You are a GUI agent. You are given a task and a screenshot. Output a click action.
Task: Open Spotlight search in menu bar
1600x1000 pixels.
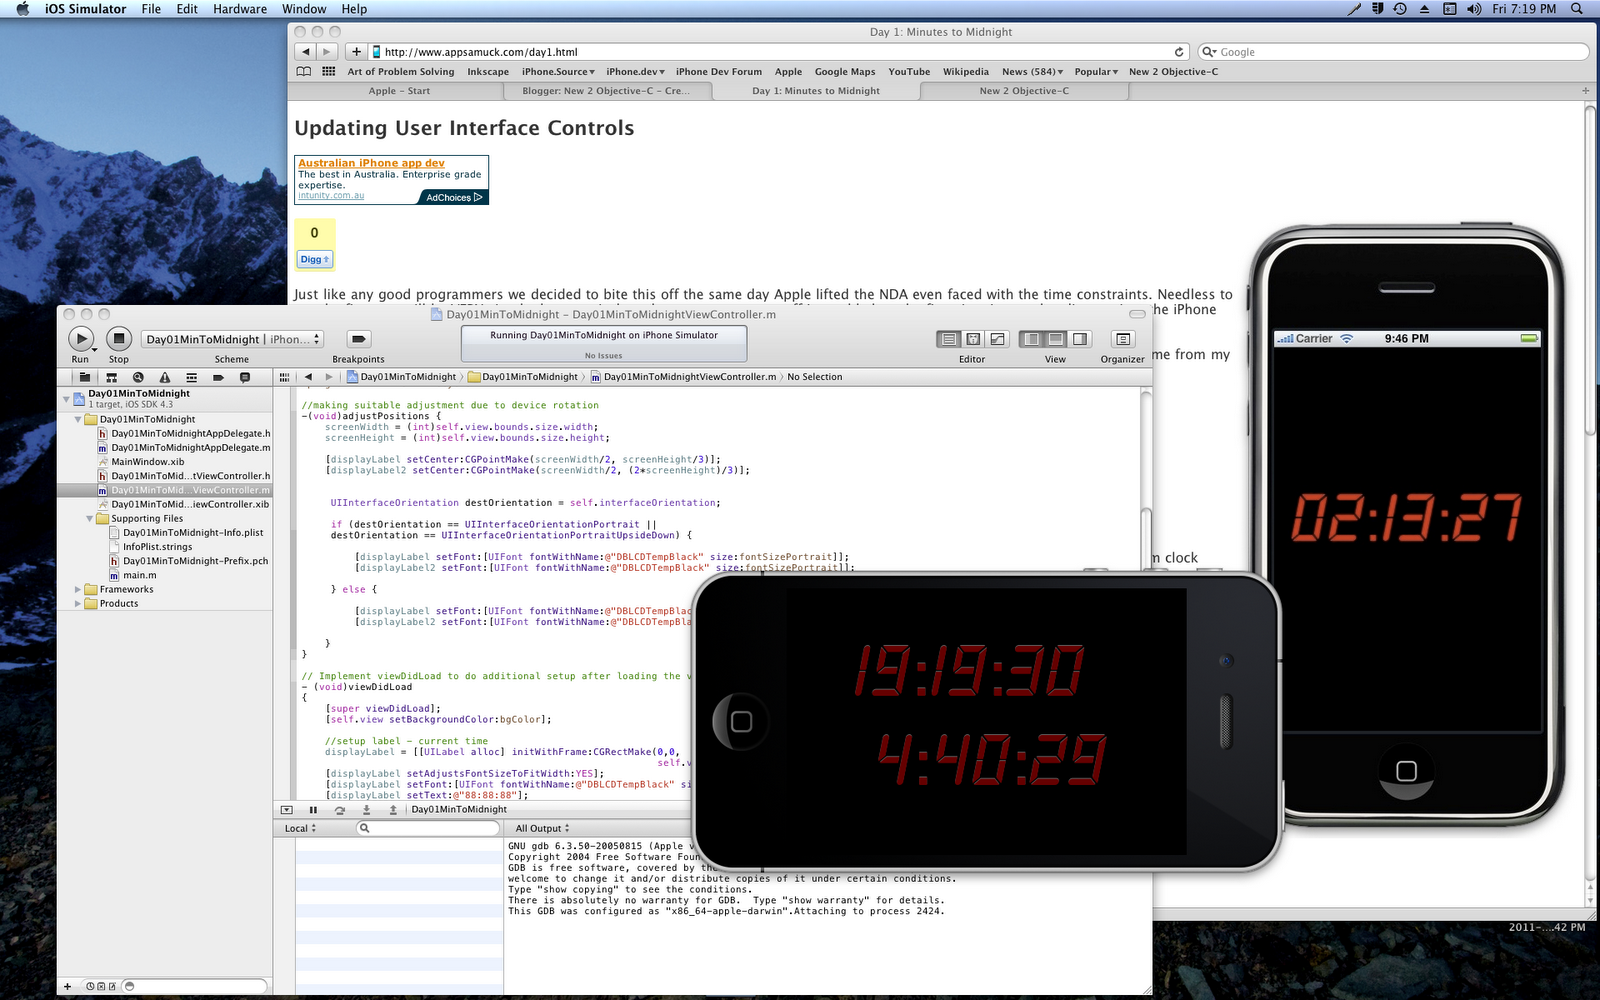(1577, 9)
